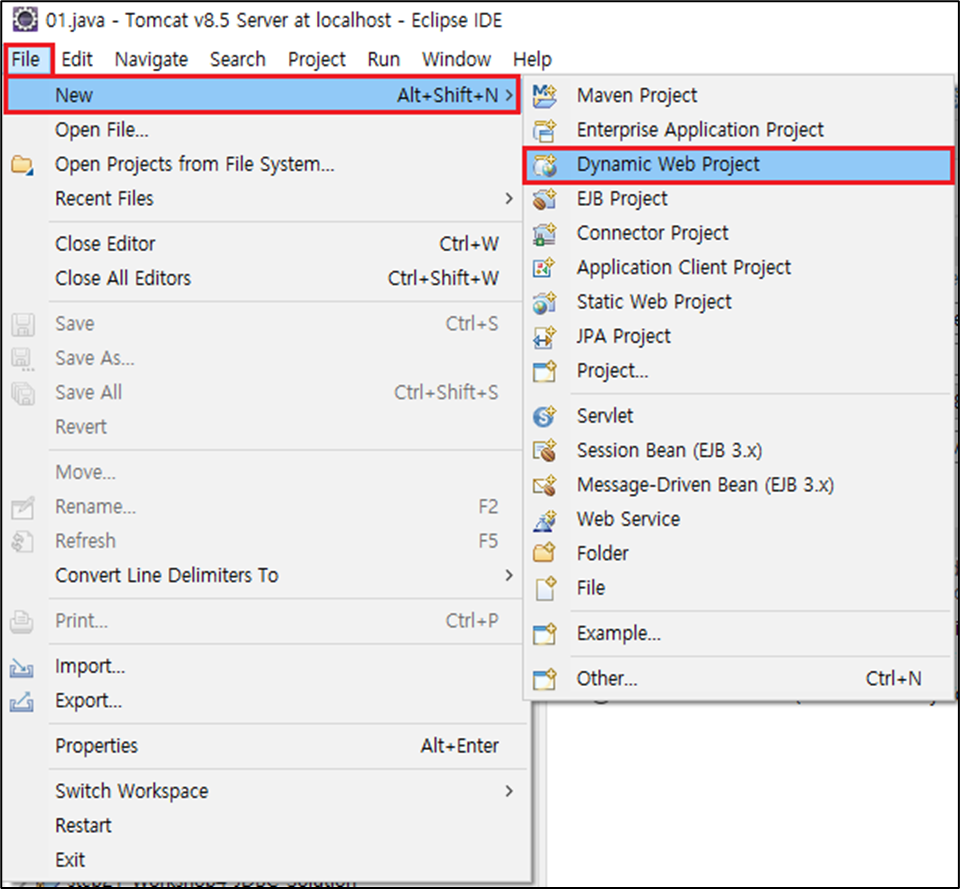Select Folder from New submenu
Image resolution: width=960 pixels, height=889 pixels.
[738, 553]
